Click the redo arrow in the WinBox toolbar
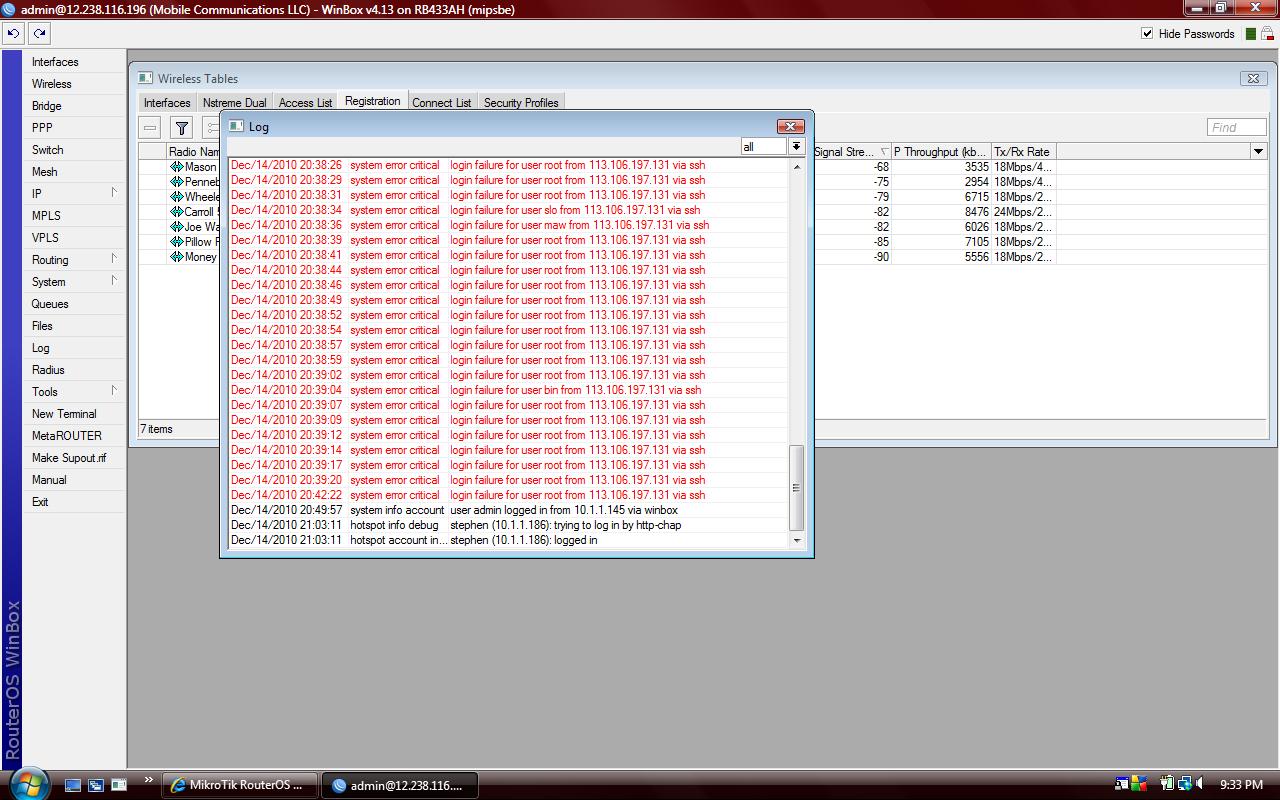 click(x=38, y=33)
